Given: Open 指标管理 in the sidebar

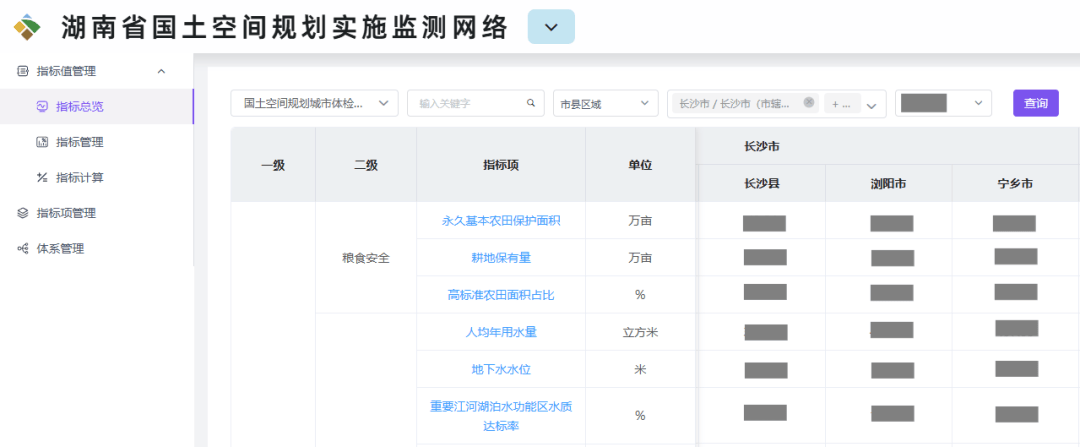Looking at the screenshot, I should pos(79,142).
